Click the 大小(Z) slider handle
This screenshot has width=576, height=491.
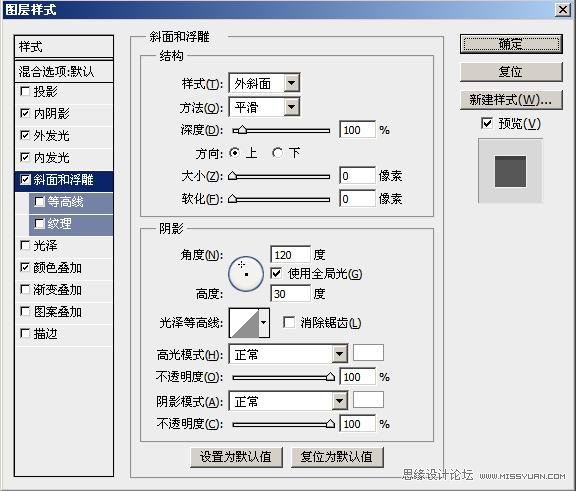(x=232, y=176)
